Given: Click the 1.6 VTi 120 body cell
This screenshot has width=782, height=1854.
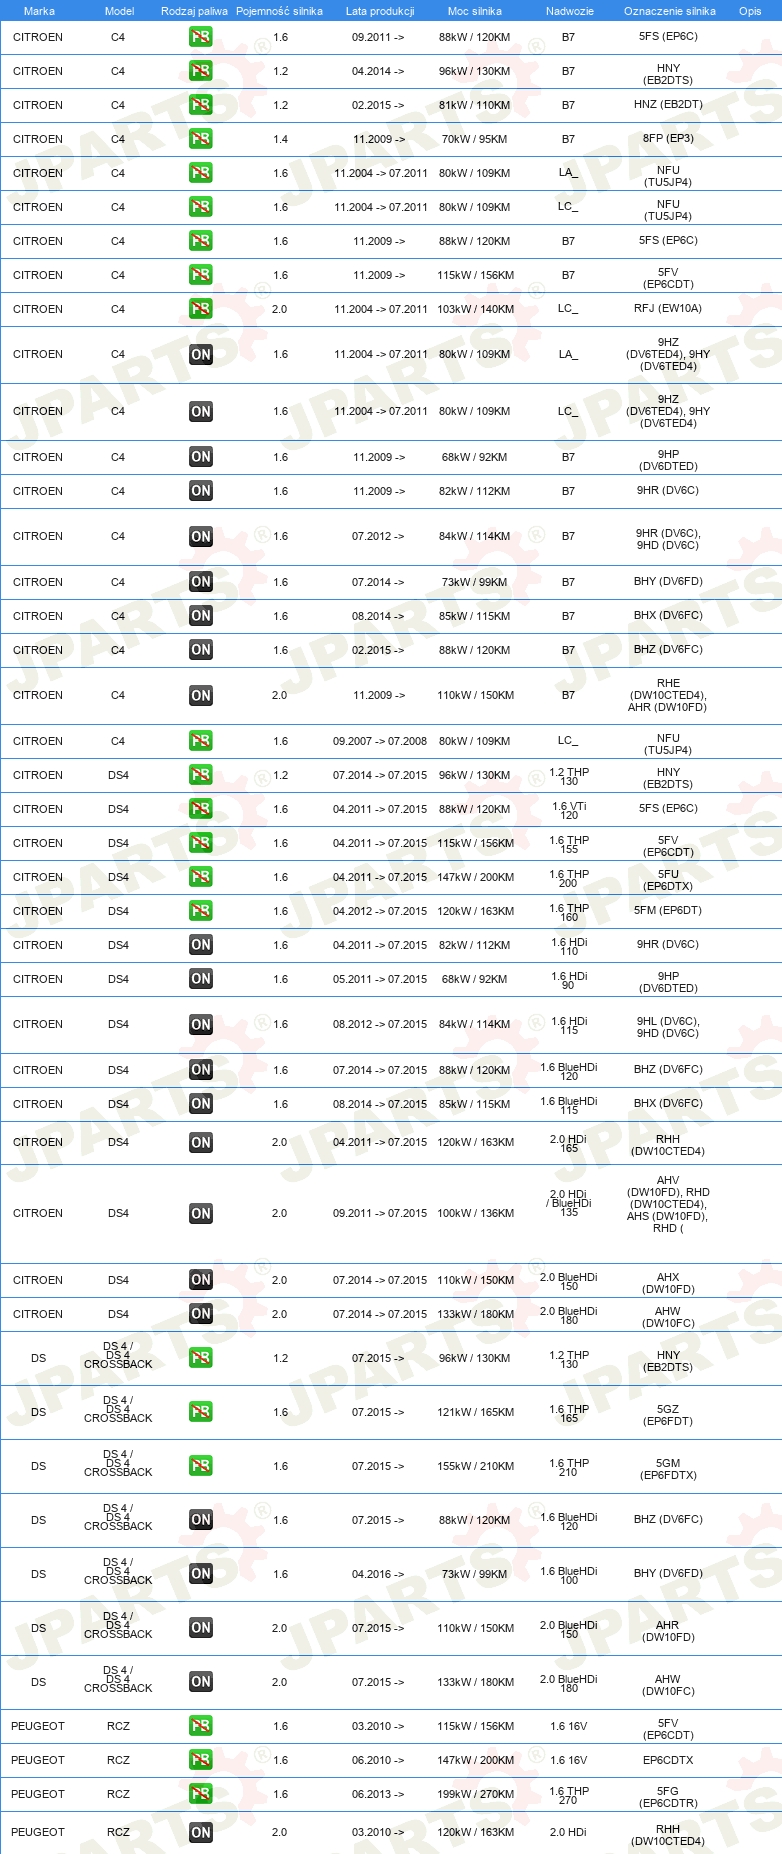Looking at the screenshot, I should tap(569, 810).
